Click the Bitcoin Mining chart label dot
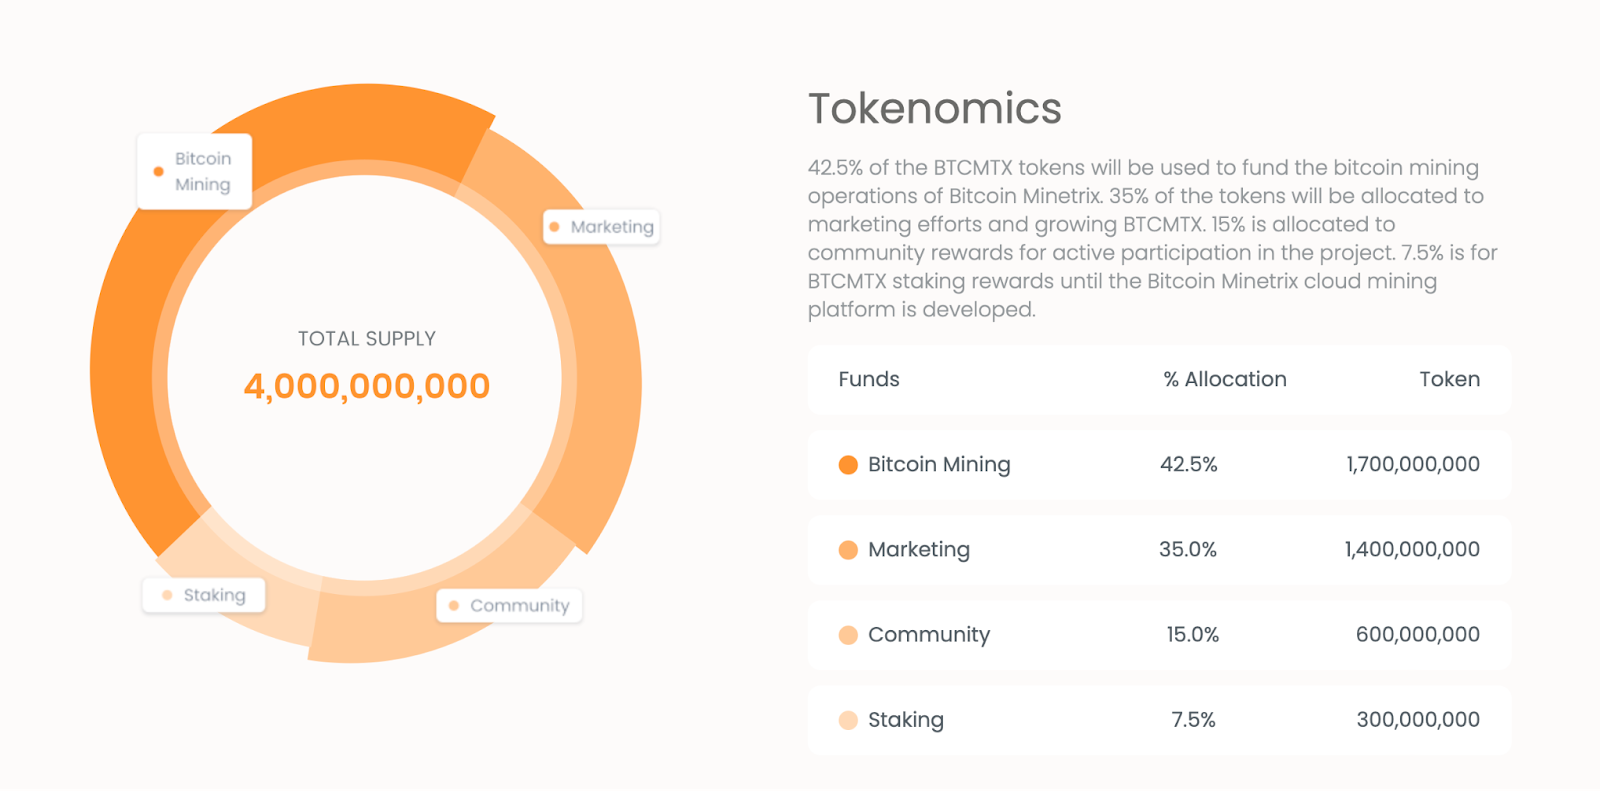 click(x=158, y=172)
